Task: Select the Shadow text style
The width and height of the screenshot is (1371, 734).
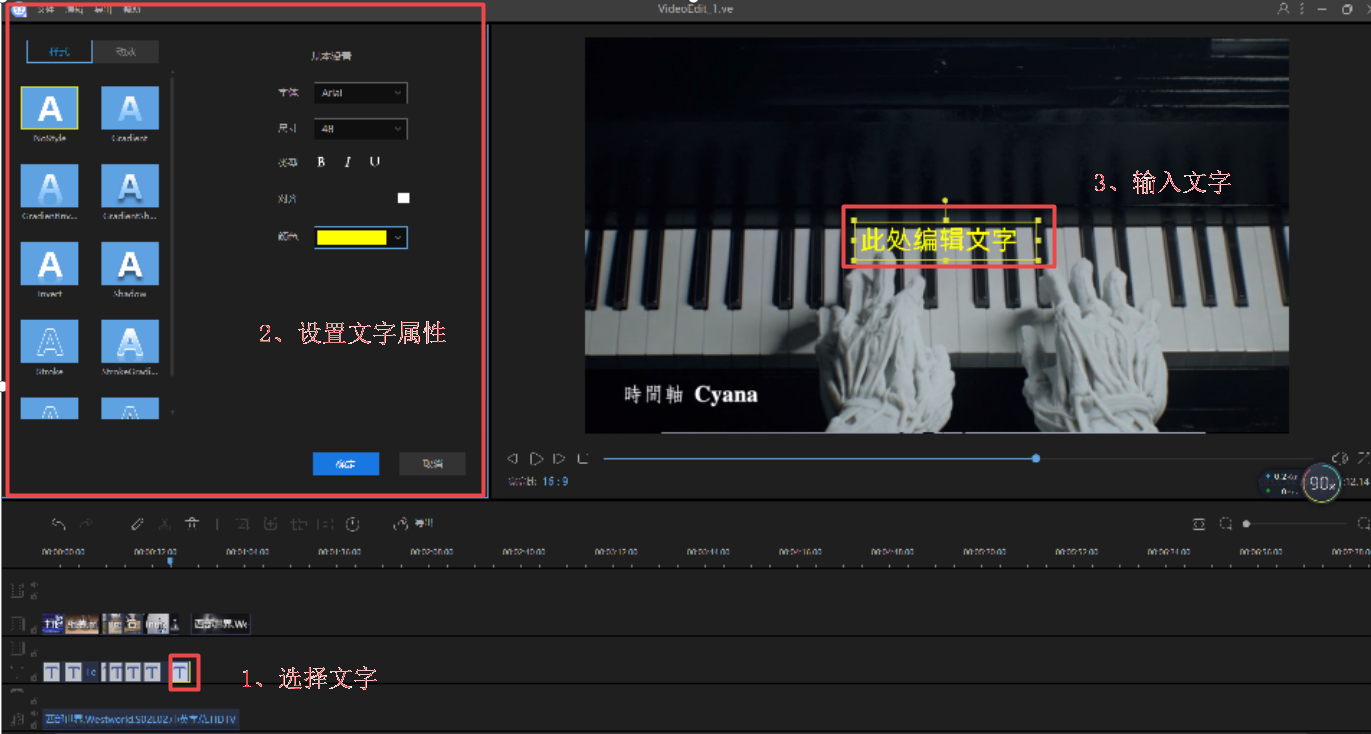Action: click(130, 264)
